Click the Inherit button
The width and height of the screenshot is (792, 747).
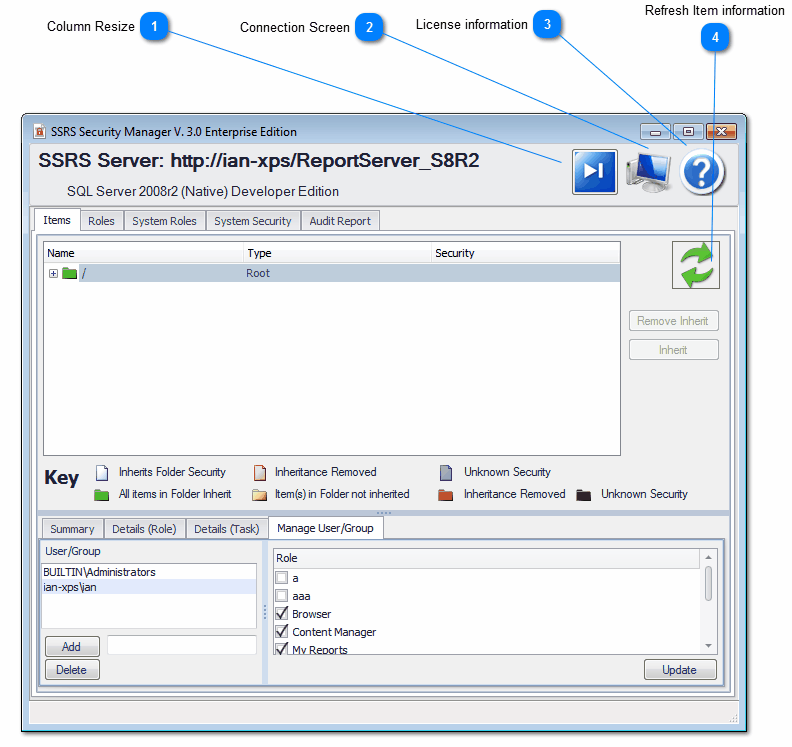[x=673, y=350]
